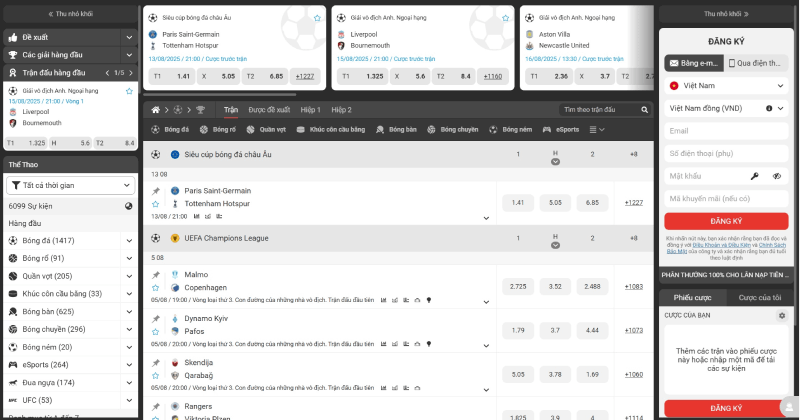Select Quần vợt in sports toolbar
This screenshot has width=800, height=420.
(x=266, y=130)
